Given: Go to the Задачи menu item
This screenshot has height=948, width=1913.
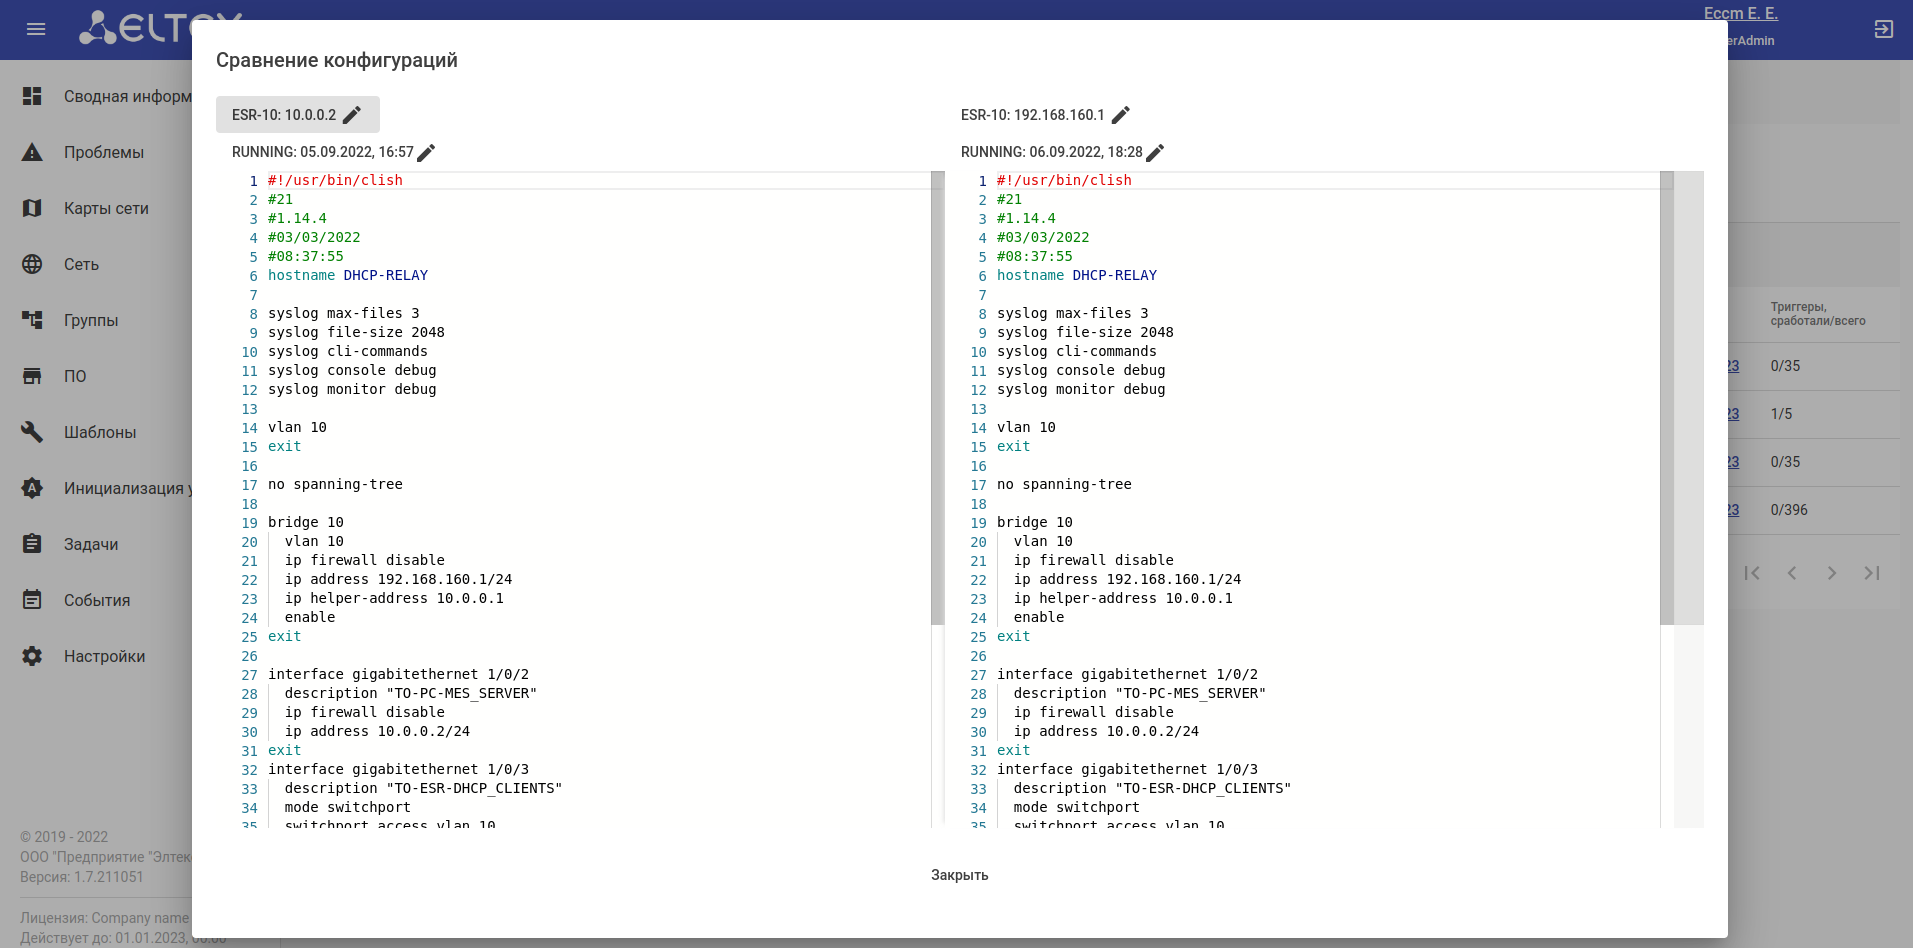Looking at the screenshot, I should [91, 544].
